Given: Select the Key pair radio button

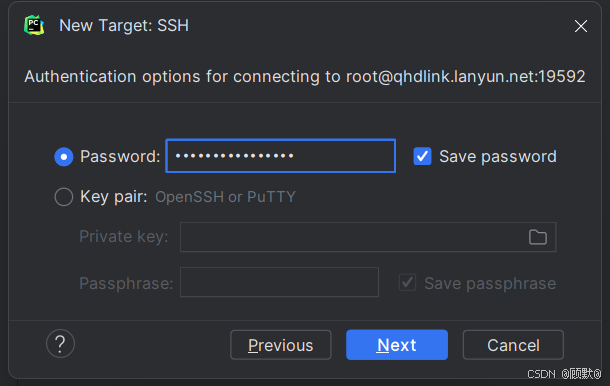Looking at the screenshot, I should click(x=64, y=197).
